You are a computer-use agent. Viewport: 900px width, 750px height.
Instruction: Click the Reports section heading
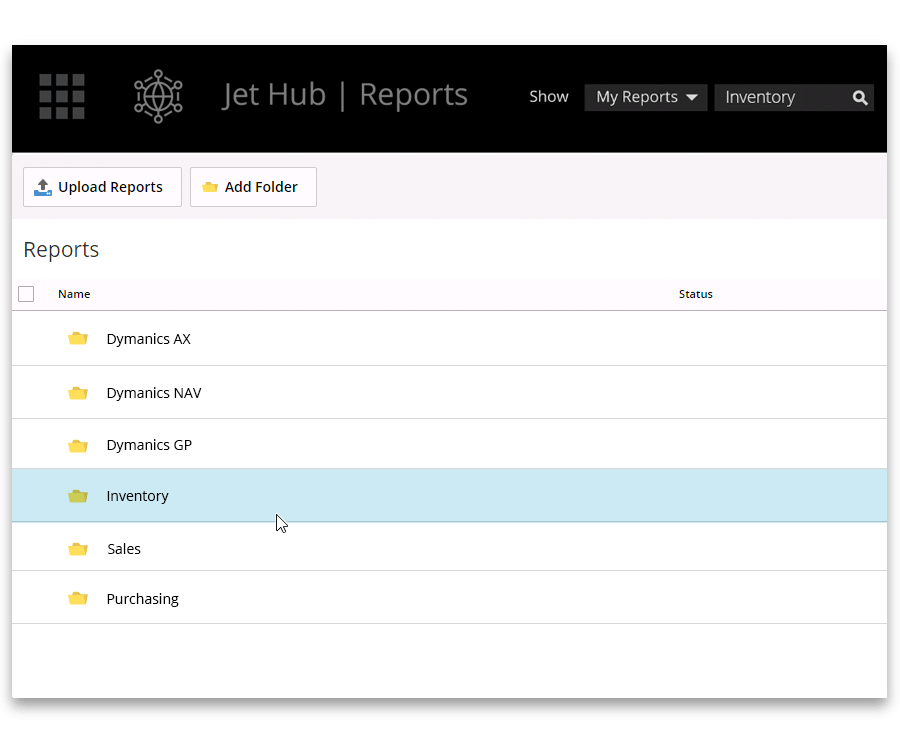tap(61, 250)
